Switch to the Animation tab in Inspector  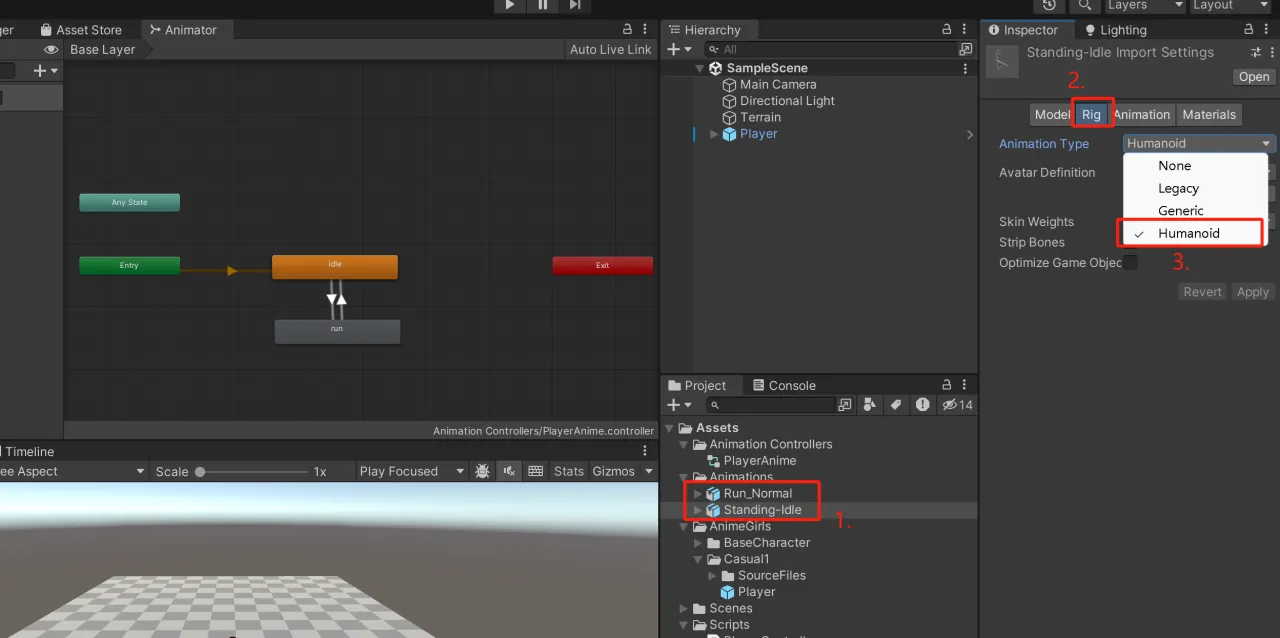(1141, 114)
